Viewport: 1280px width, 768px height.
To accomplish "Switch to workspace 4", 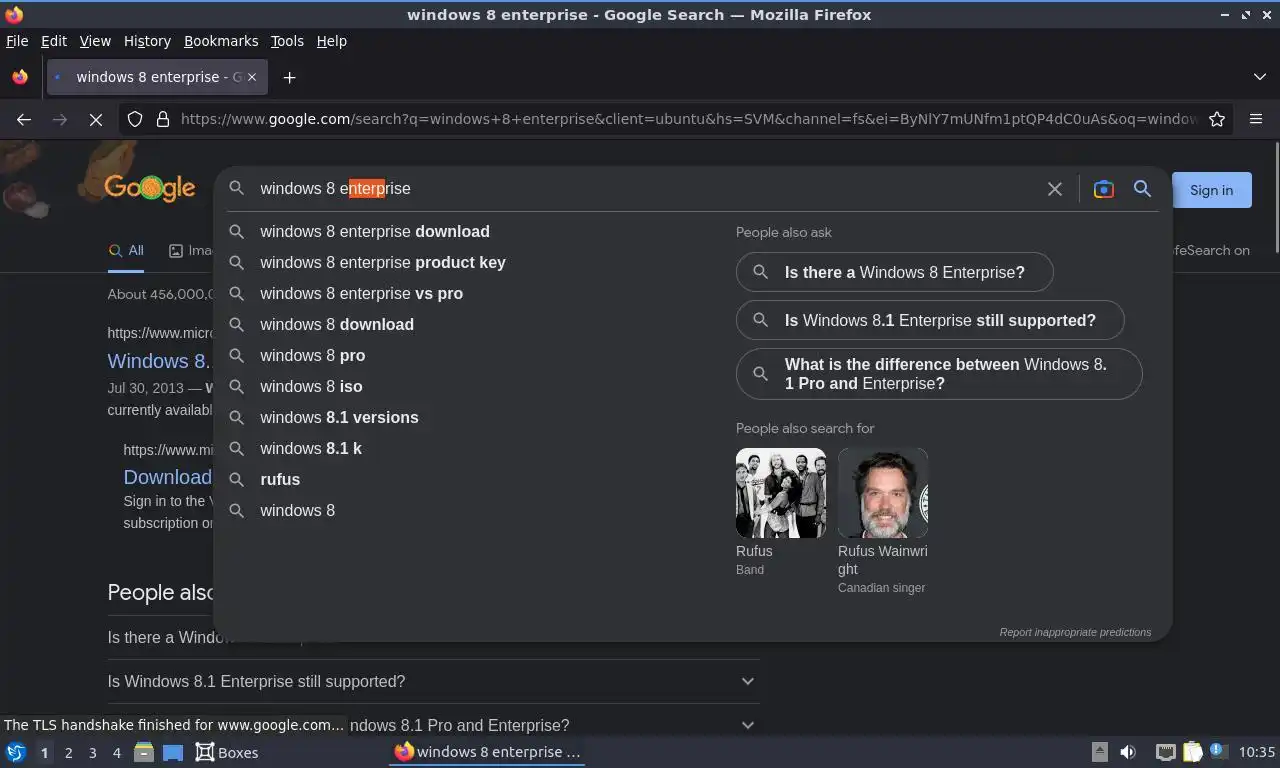I will [x=117, y=753].
